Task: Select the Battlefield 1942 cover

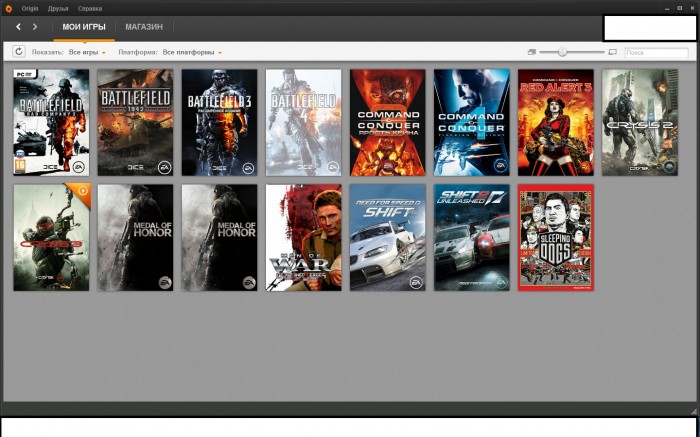Action: point(135,122)
